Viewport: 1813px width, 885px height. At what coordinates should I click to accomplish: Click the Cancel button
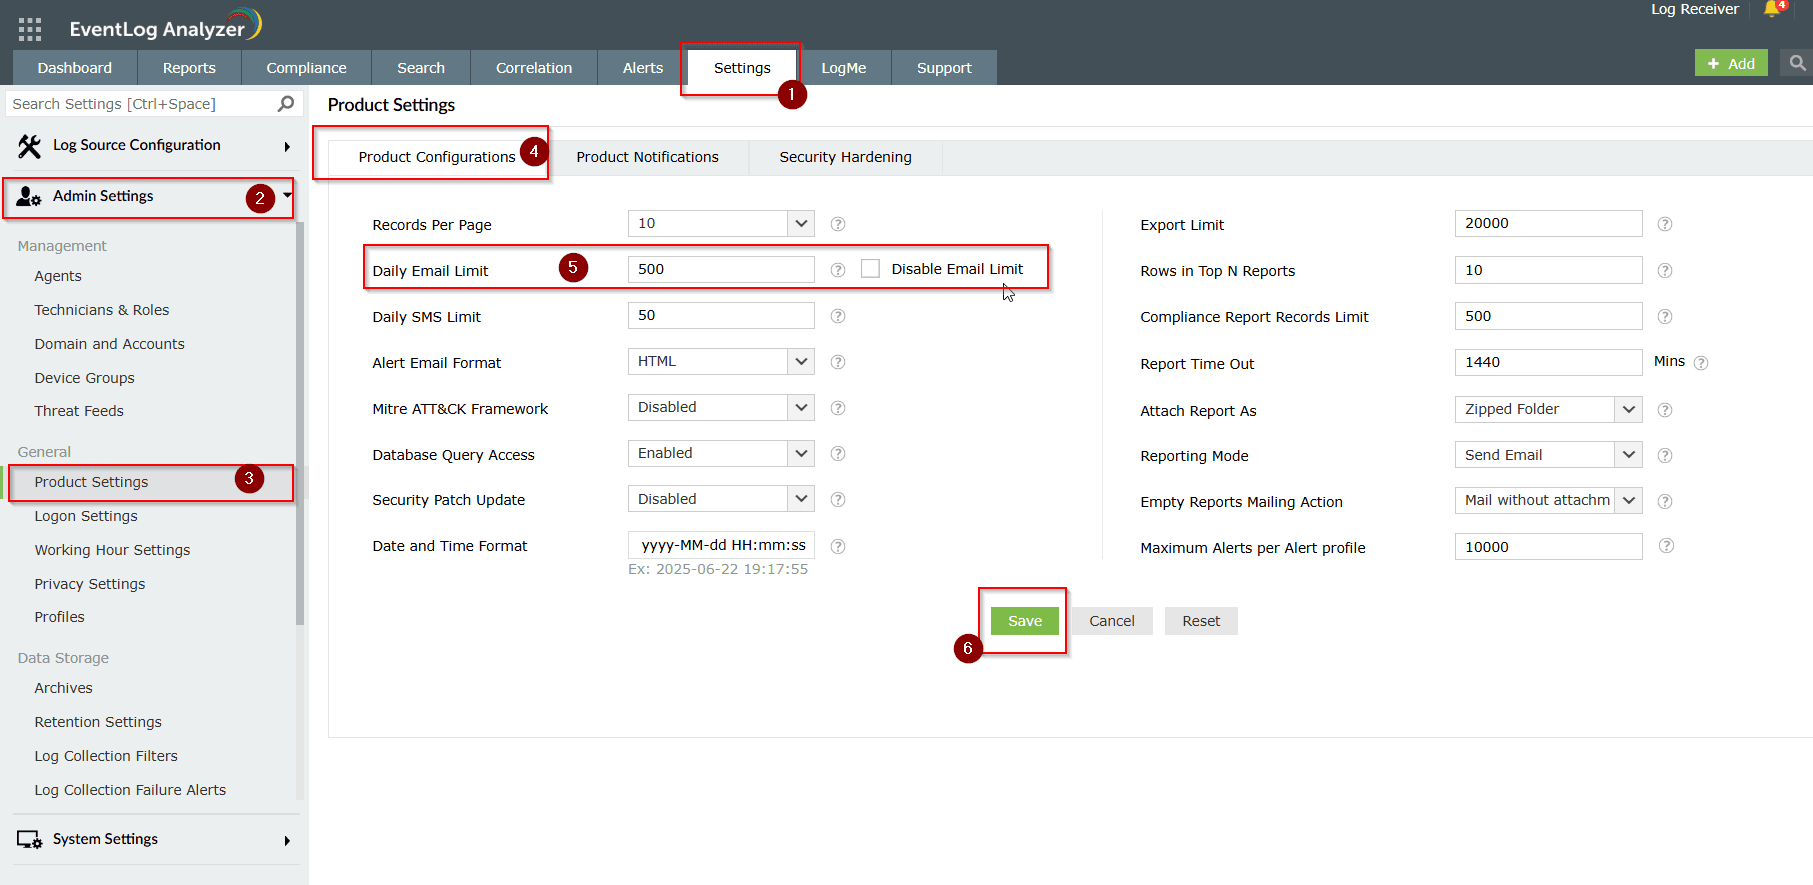coord(1112,621)
